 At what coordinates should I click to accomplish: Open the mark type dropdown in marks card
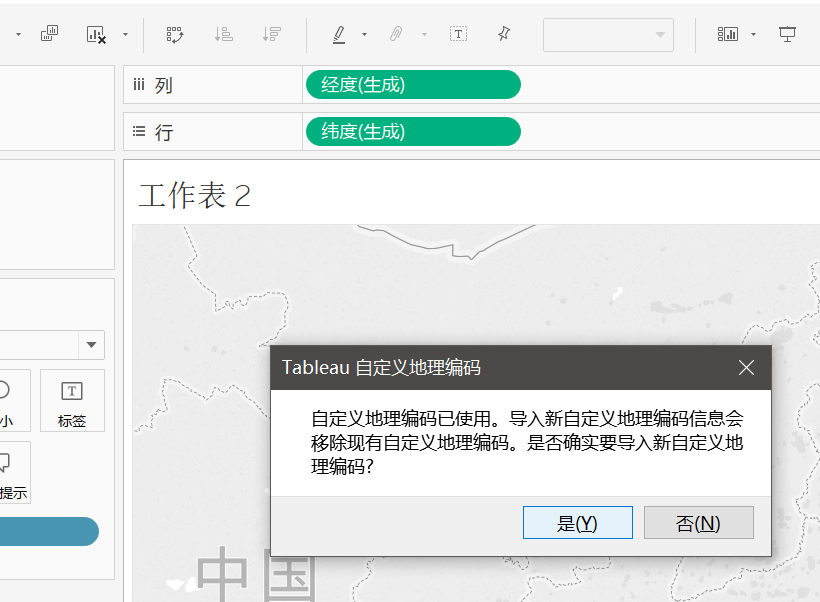click(x=92, y=345)
